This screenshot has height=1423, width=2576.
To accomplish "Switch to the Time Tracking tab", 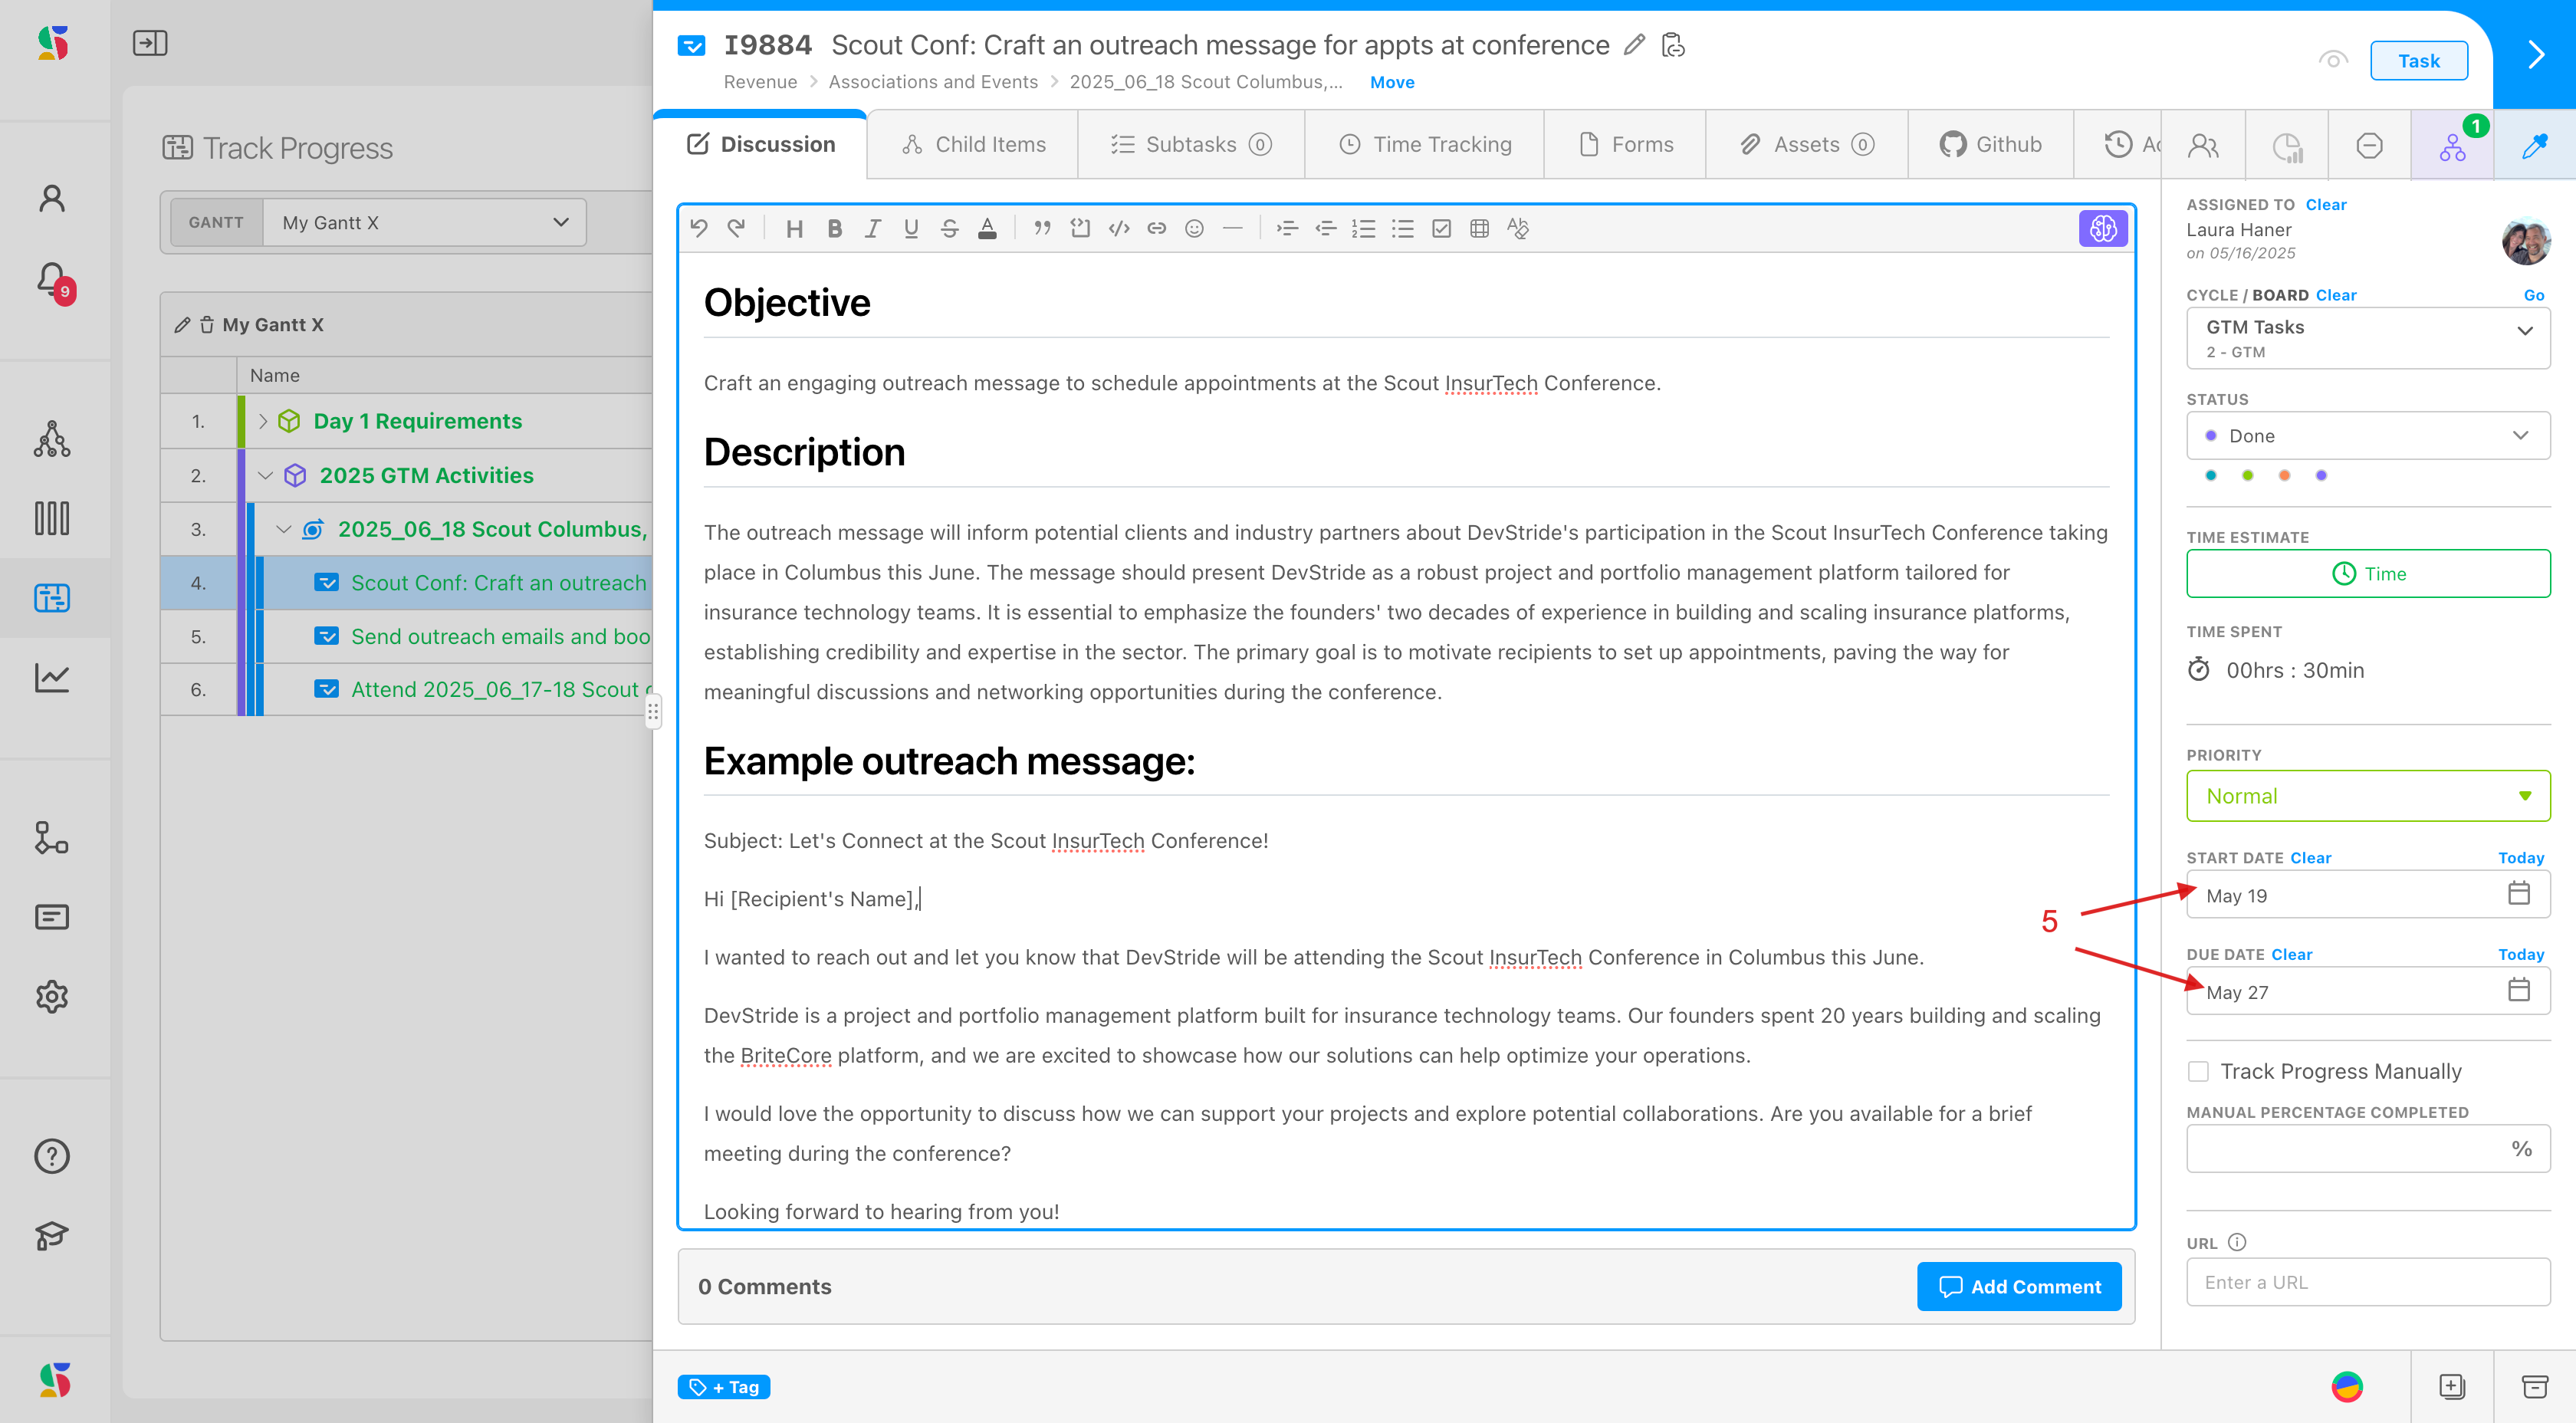I will pos(1425,145).
